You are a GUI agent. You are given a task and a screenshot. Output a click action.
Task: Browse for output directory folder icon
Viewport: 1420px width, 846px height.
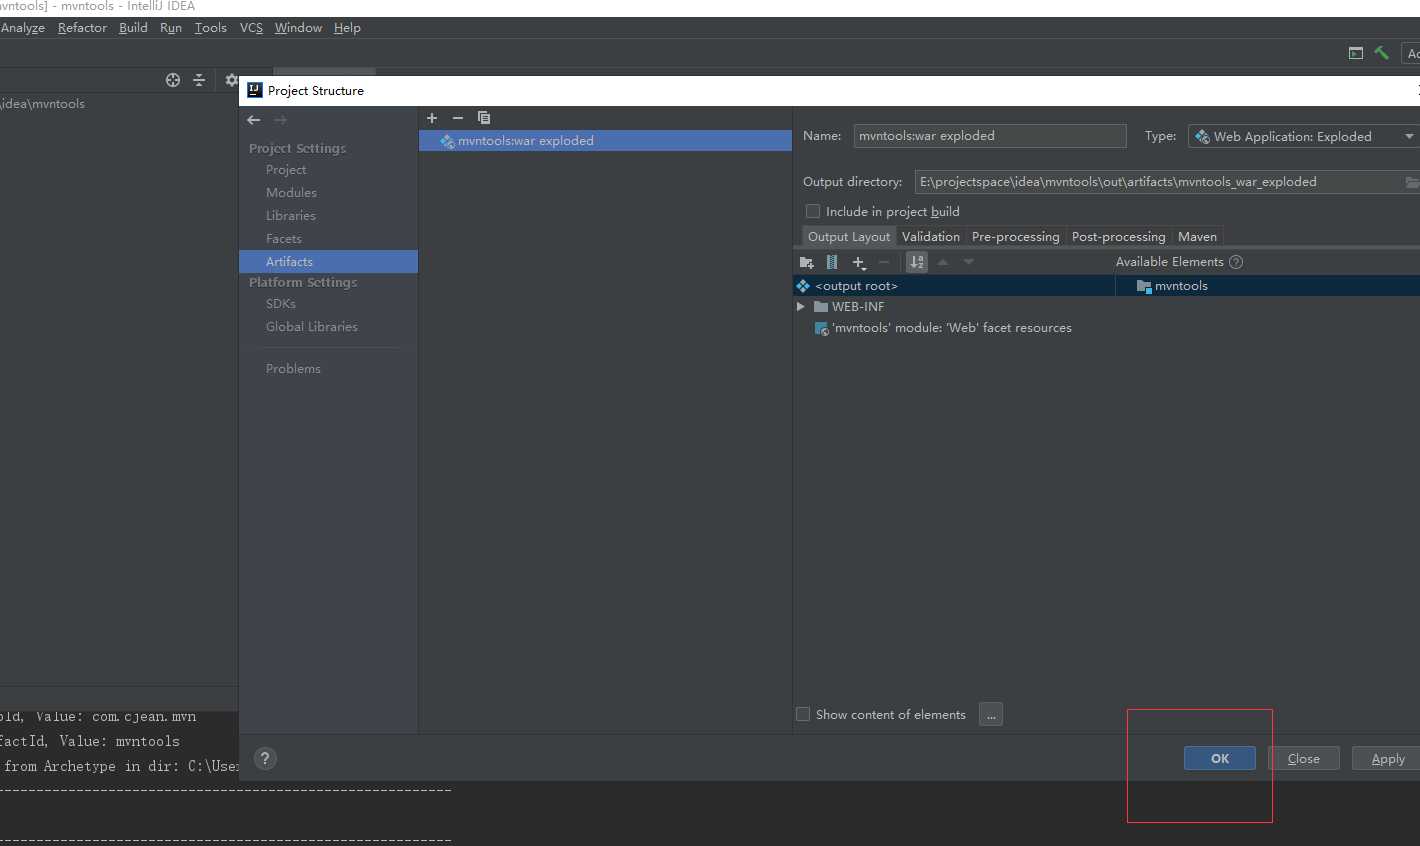point(1412,182)
